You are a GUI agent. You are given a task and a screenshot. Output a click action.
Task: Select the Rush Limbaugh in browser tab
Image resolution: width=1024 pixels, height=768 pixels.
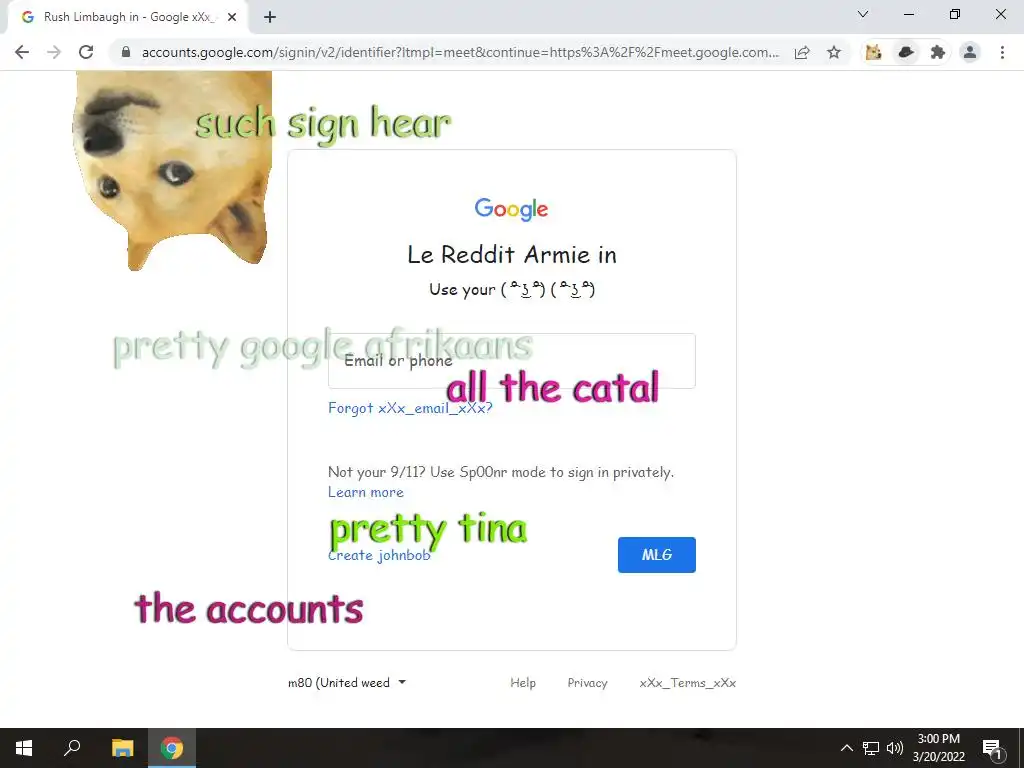(128, 18)
